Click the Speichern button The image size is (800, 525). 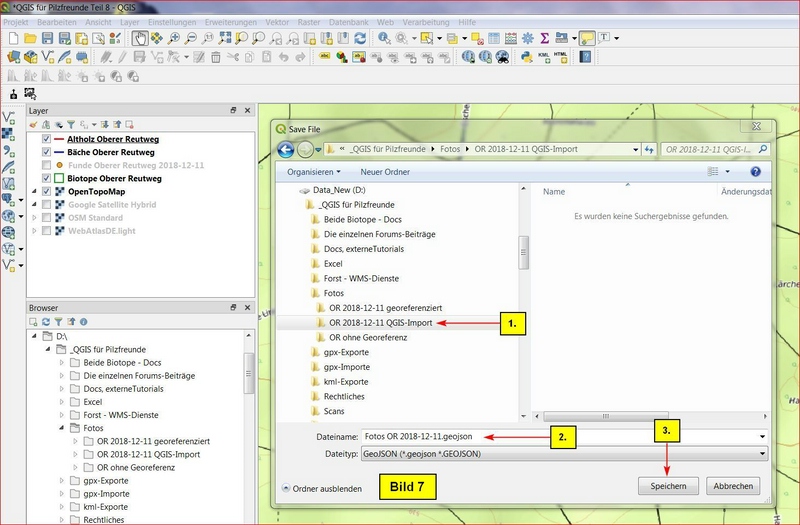[670, 485]
